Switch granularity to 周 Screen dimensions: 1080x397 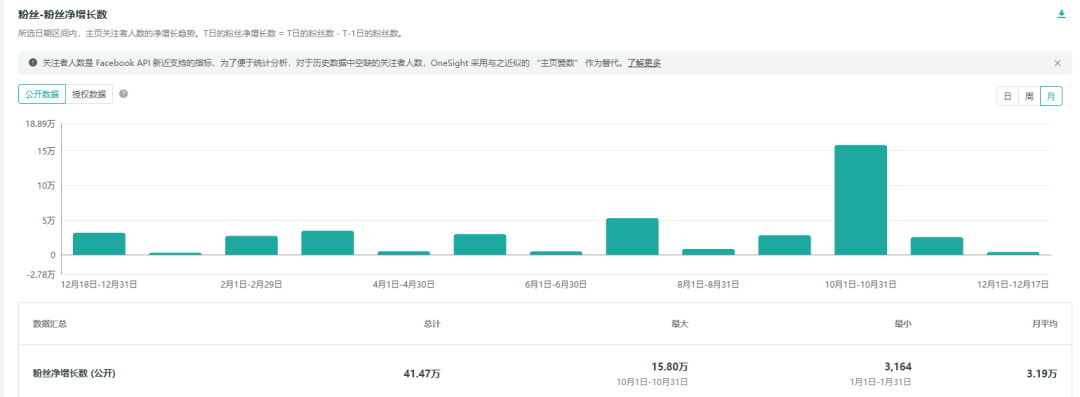pos(1029,96)
